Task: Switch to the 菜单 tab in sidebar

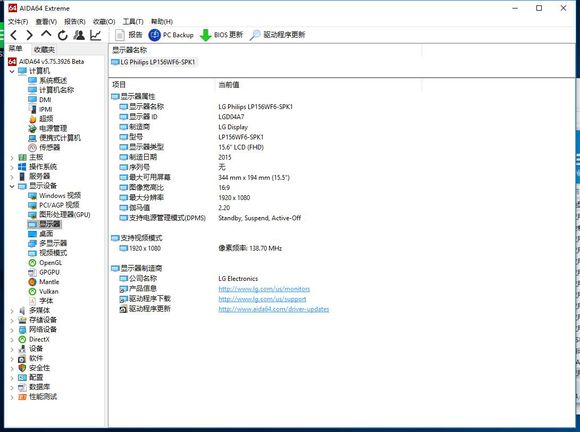Action: point(16,48)
